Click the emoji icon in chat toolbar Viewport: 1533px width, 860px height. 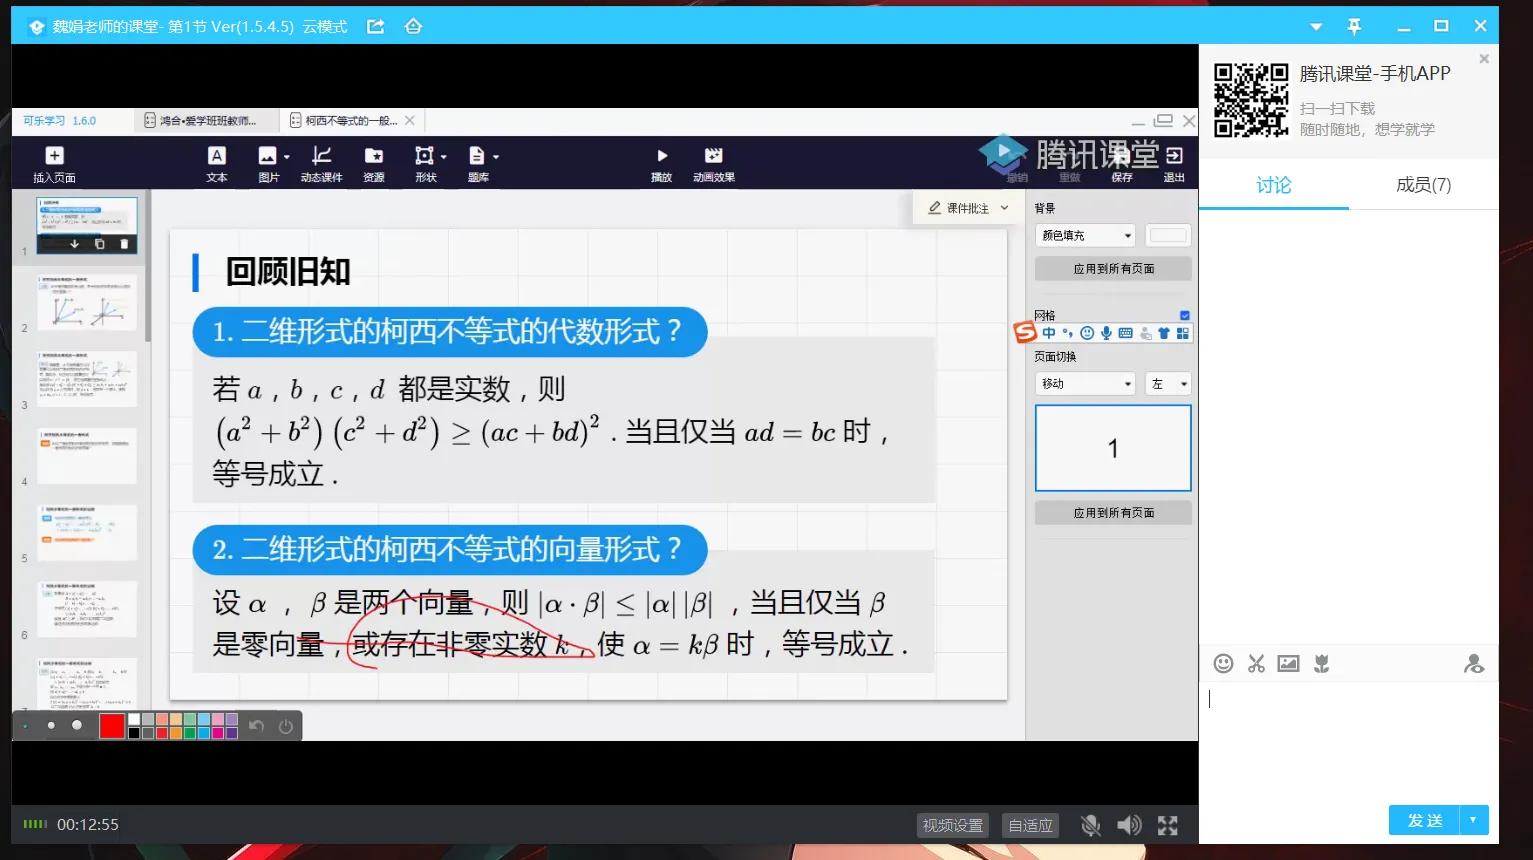[x=1223, y=663]
